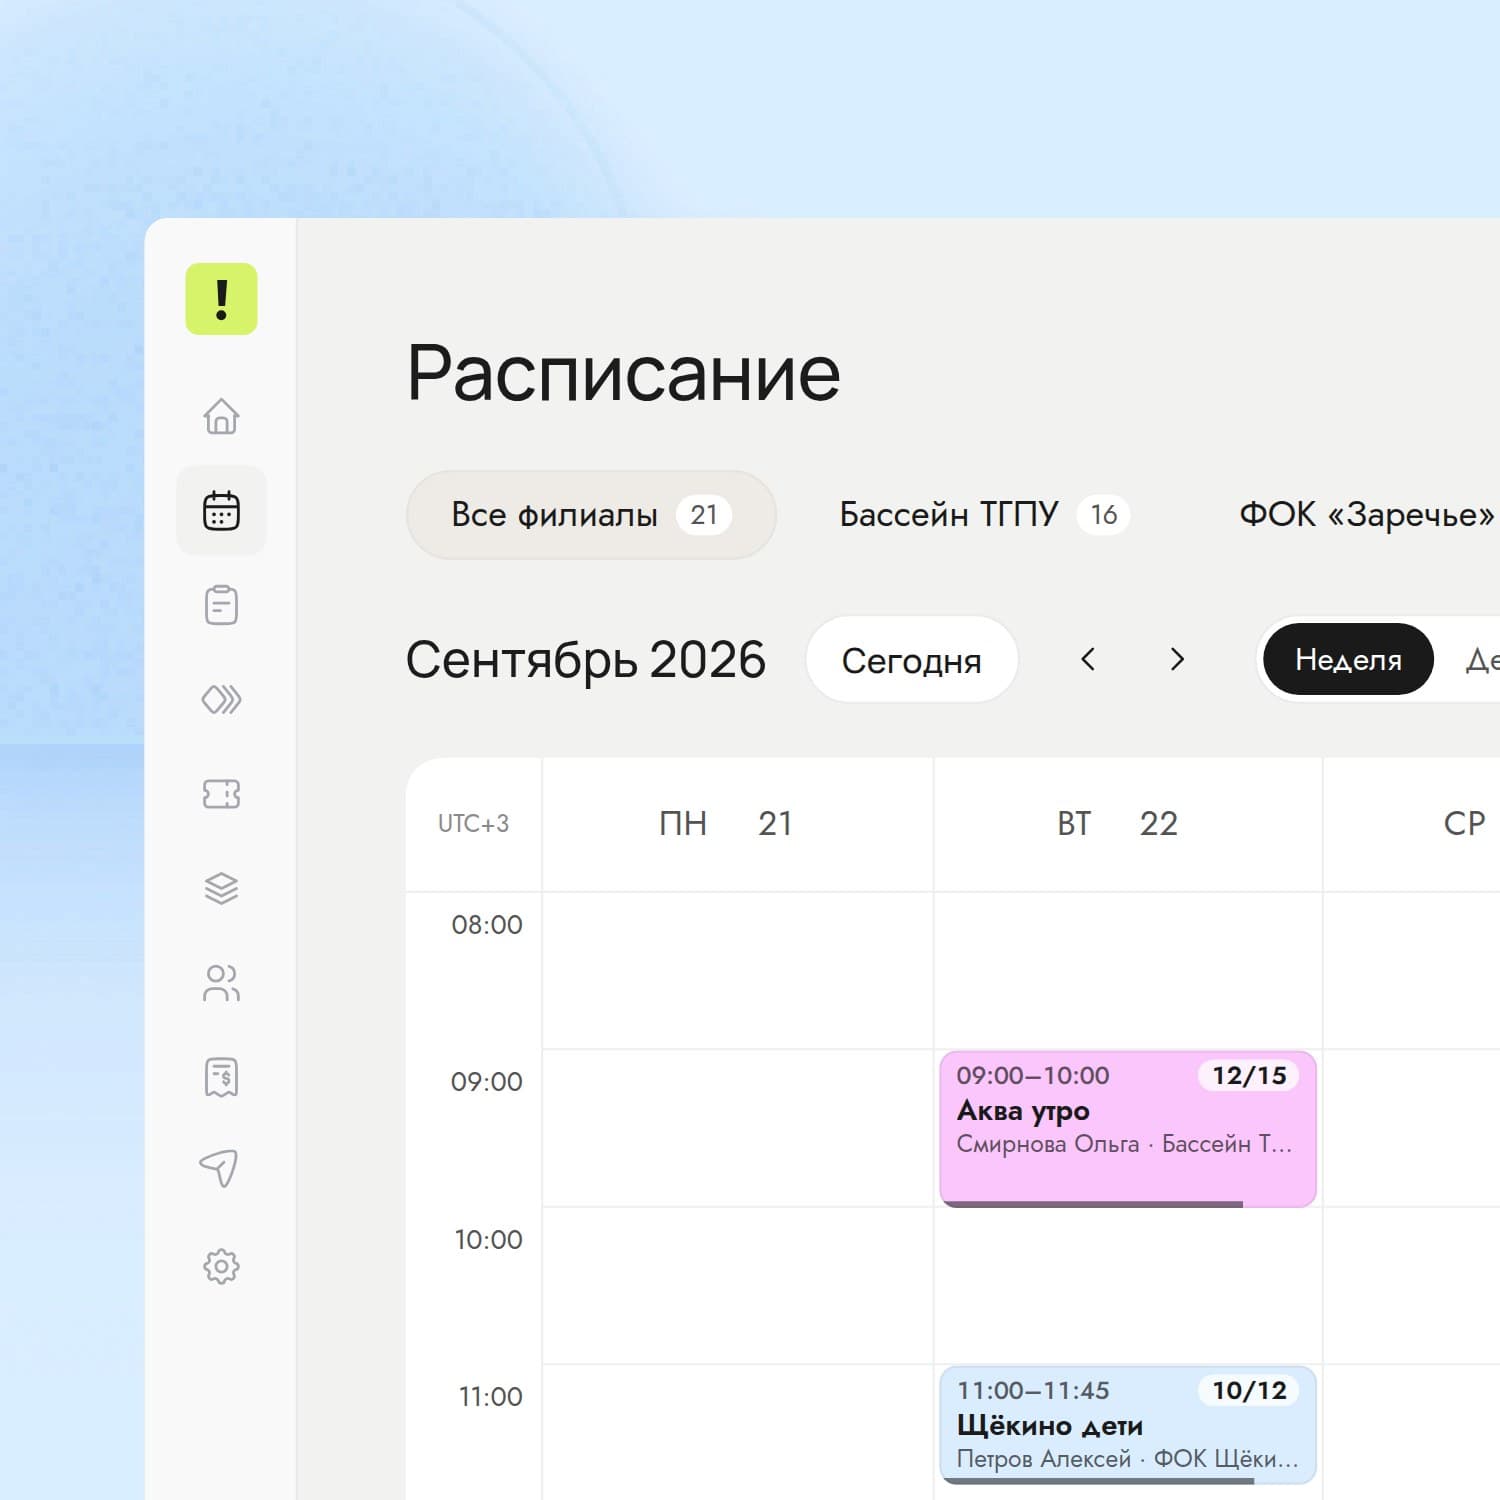The height and width of the screenshot is (1500, 1500).
Task: Open the 'Аква утро' class card
Action: (1128, 1129)
